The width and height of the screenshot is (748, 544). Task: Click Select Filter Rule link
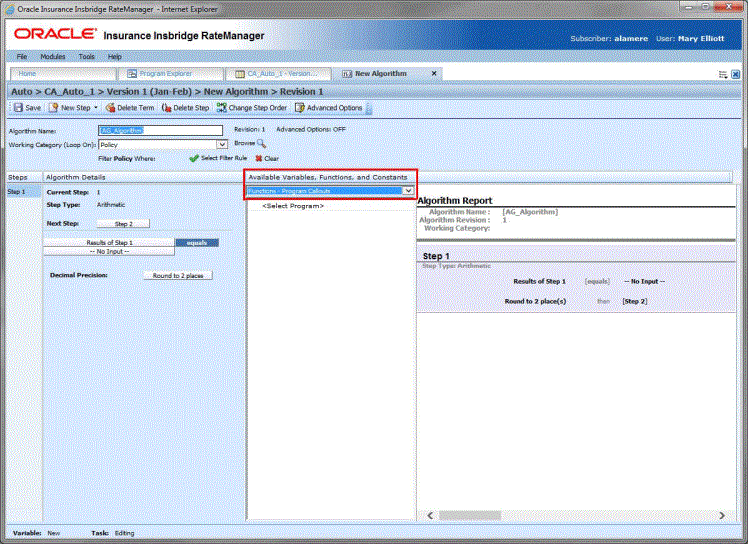tap(224, 158)
